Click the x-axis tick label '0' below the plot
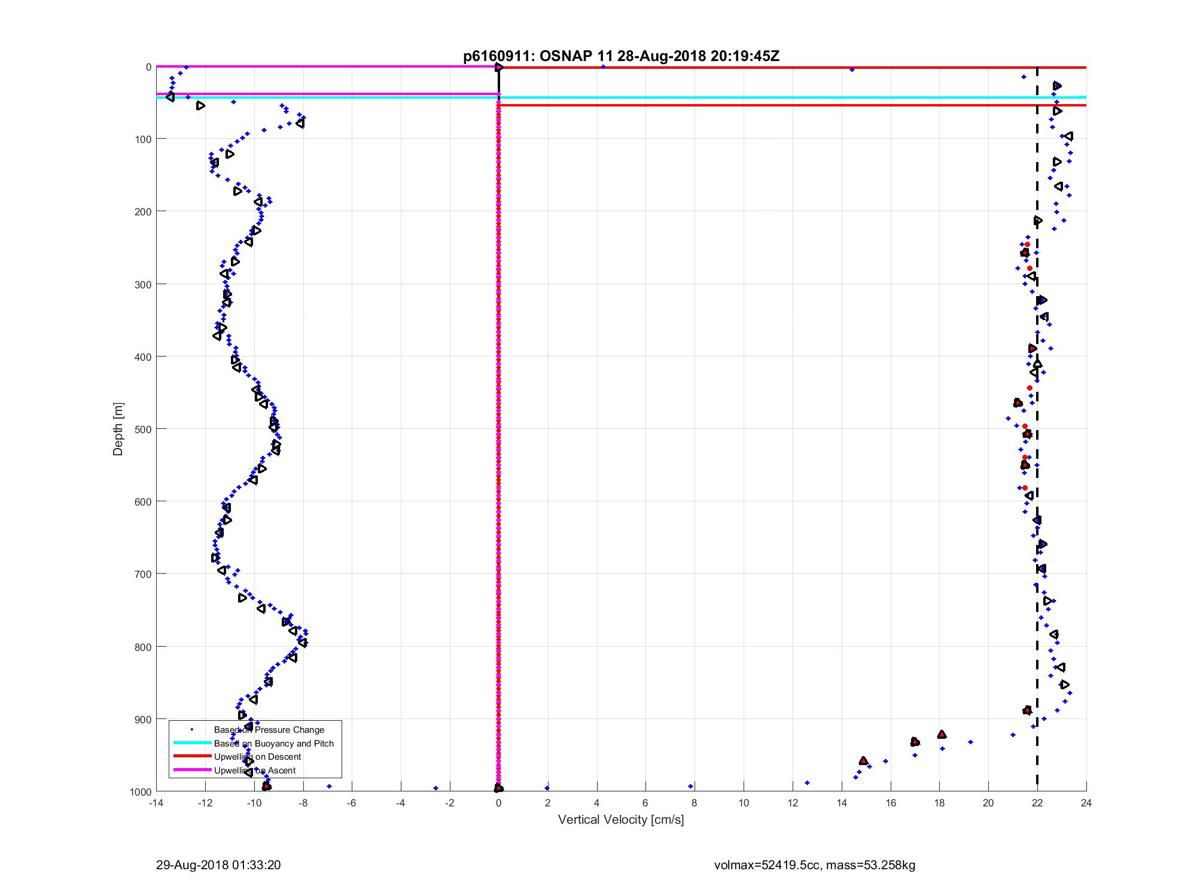This screenshot has height=889, width=1200. click(498, 803)
